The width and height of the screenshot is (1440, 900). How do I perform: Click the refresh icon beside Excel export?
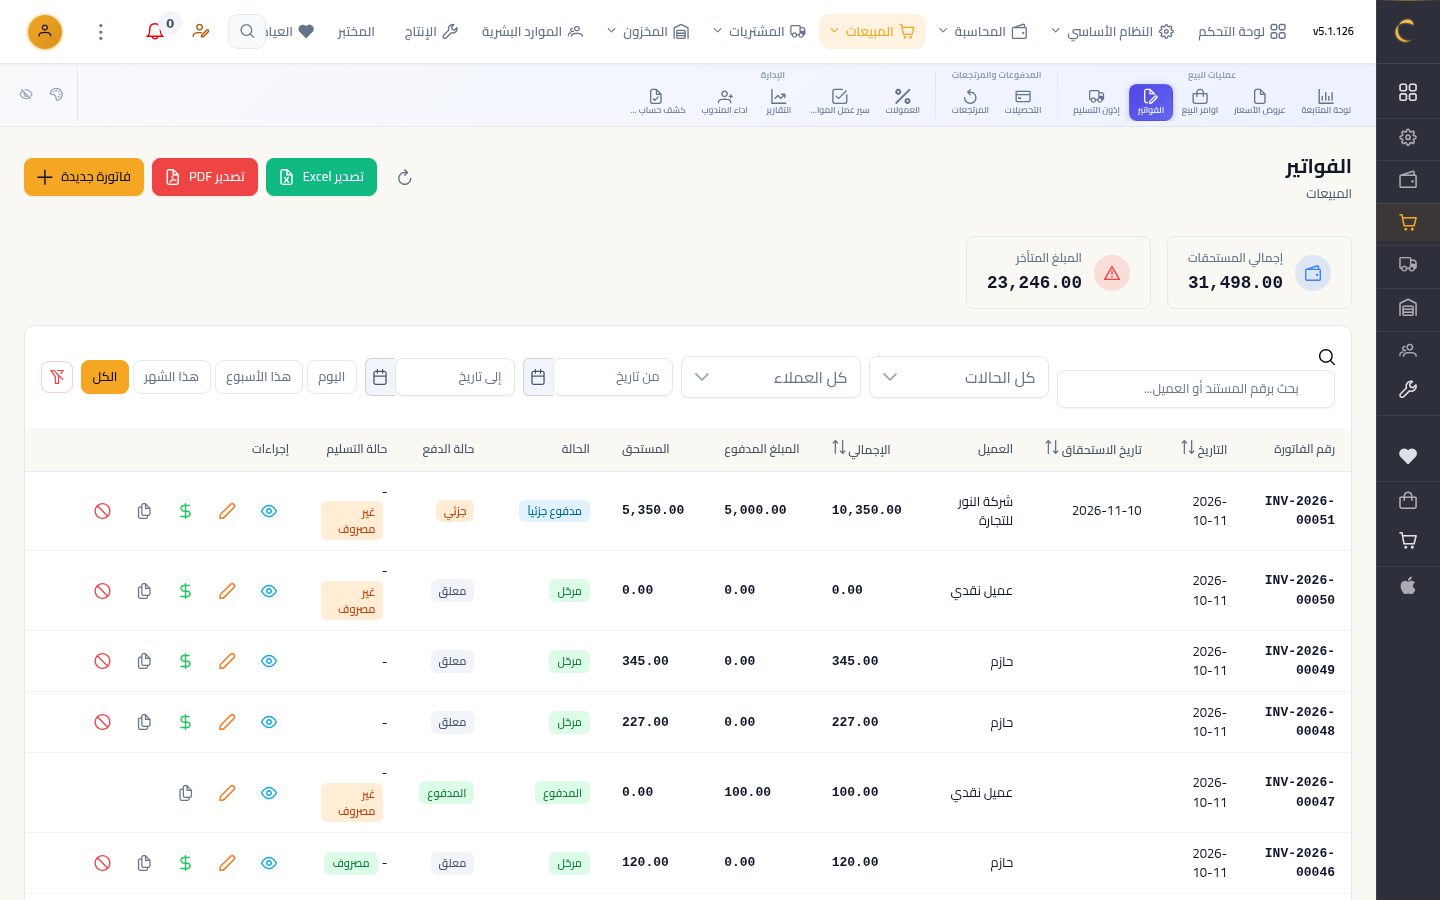404,178
